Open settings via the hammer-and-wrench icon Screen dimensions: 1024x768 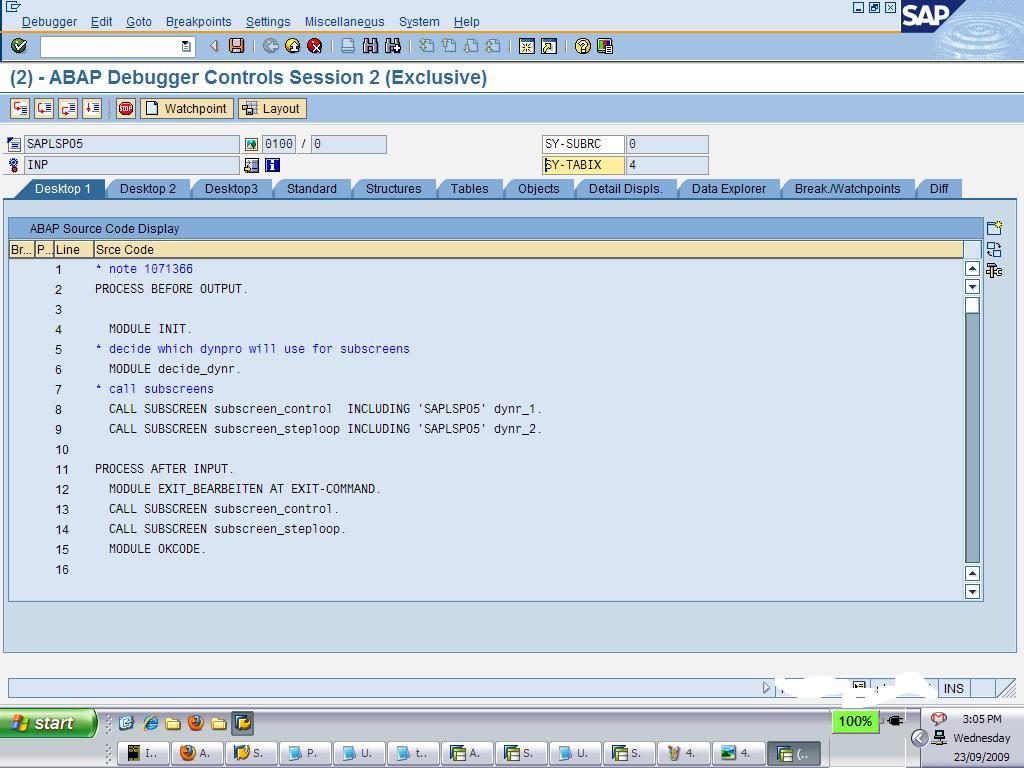point(993,270)
